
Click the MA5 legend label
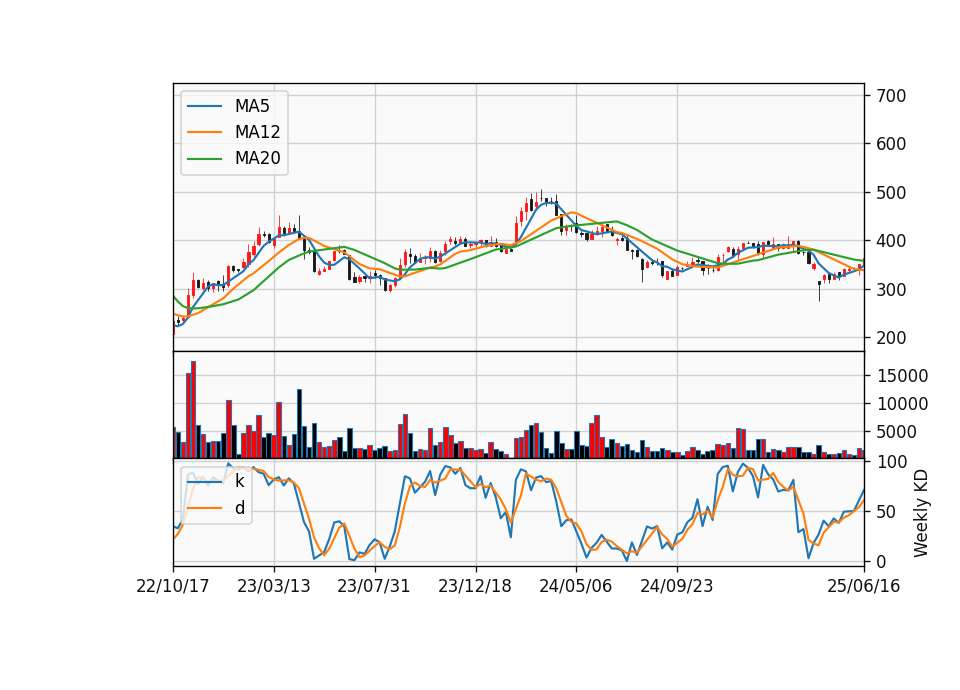click(252, 106)
